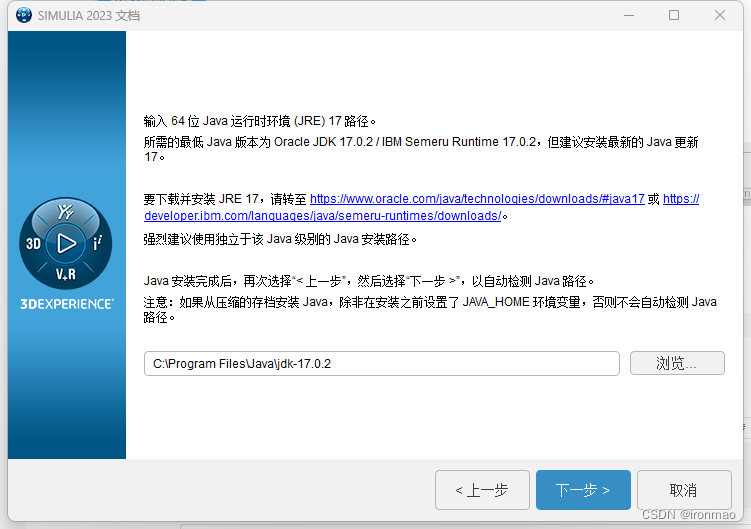Minimize the SIMULIA 2023 installer window

click(629, 15)
